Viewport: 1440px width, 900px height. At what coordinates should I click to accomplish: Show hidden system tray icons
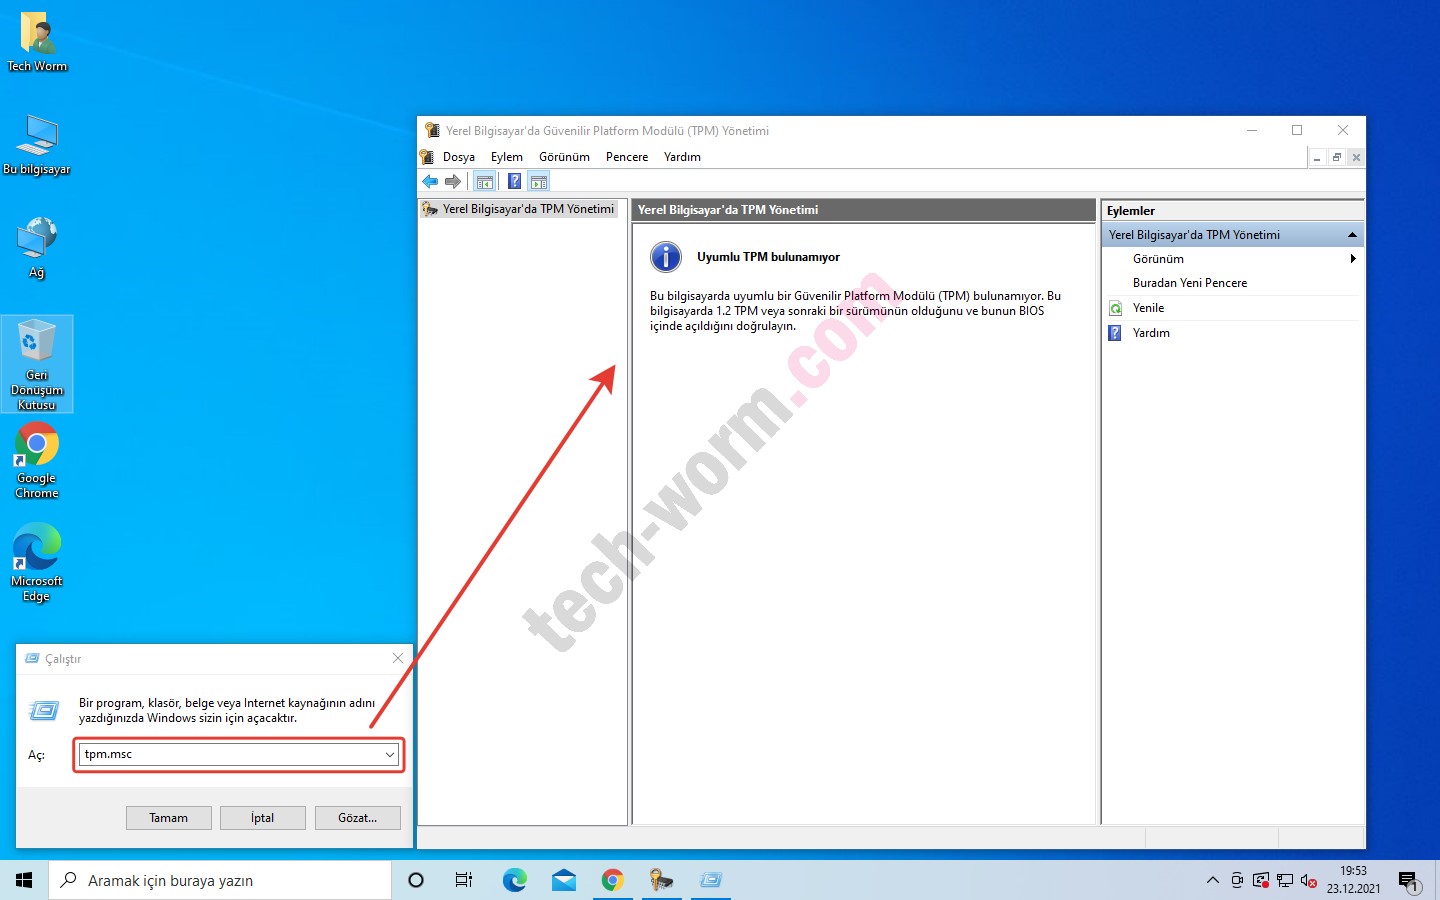[1212, 880]
